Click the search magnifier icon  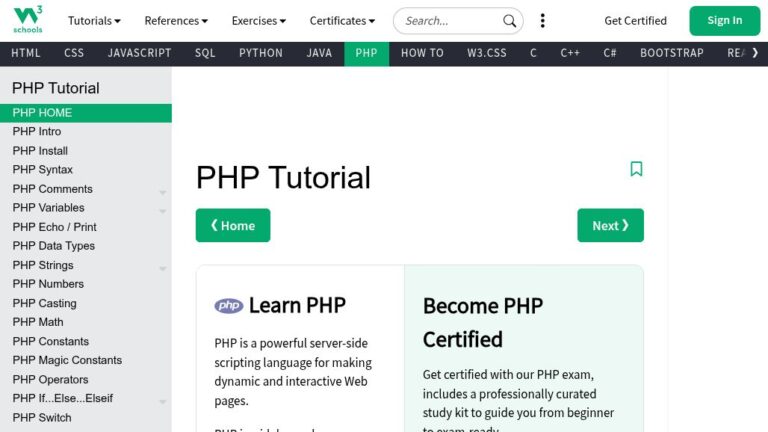(509, 21)
